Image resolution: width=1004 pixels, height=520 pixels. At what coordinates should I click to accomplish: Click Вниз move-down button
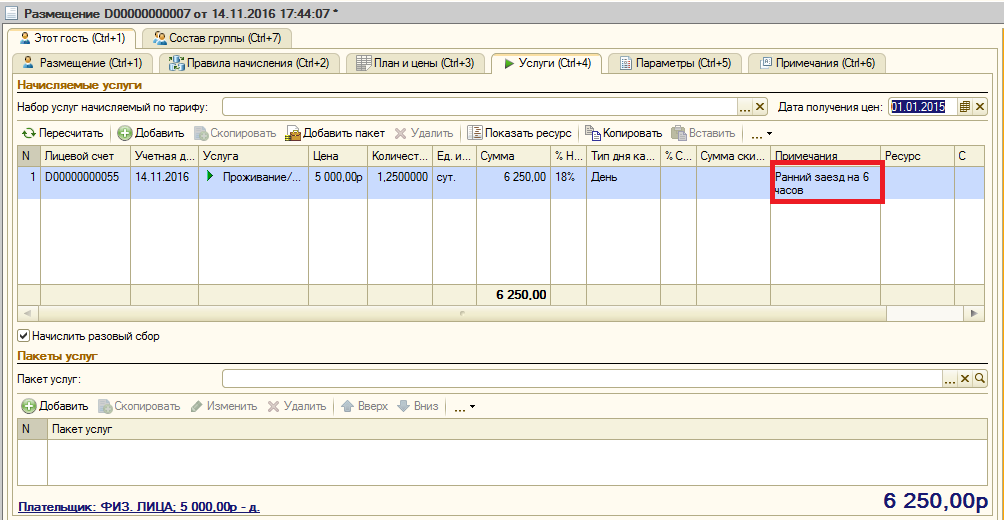click(x=417, y=406)
